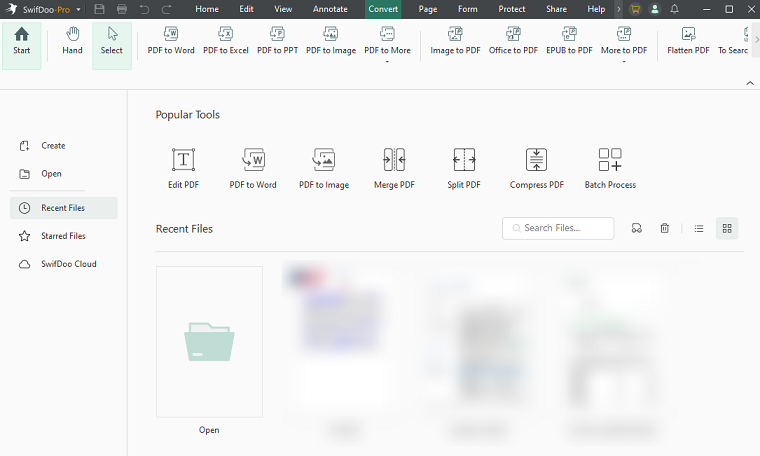Launch Batch Process tool
760x456 pixels.
(610, 168)
